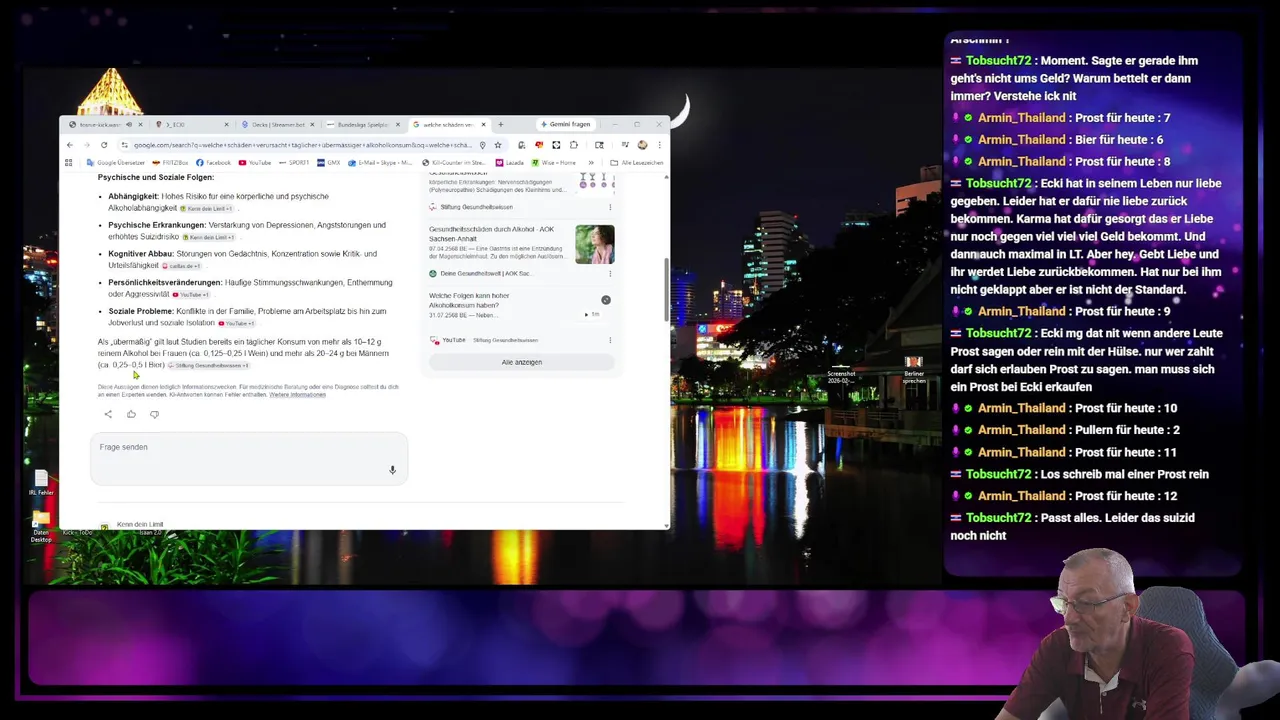Click the 'YouTube +1' chip after Aggressivität
The width and height of the screenshot is (1280, 720).
click(192, 294)
